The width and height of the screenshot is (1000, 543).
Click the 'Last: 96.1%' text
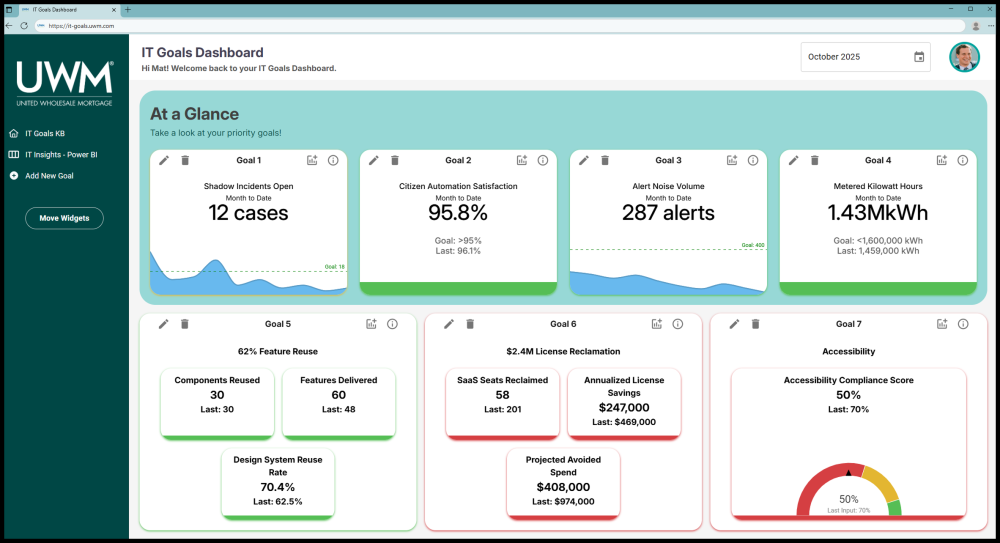pyautogui.click(x=458, y=251)
